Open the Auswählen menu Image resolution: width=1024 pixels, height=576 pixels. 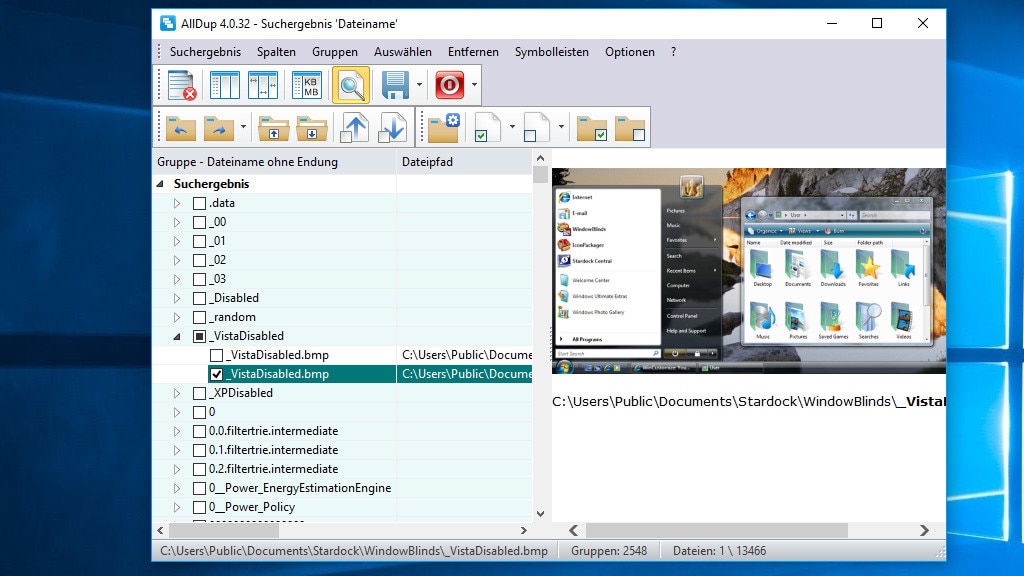[x=403, y=52]
